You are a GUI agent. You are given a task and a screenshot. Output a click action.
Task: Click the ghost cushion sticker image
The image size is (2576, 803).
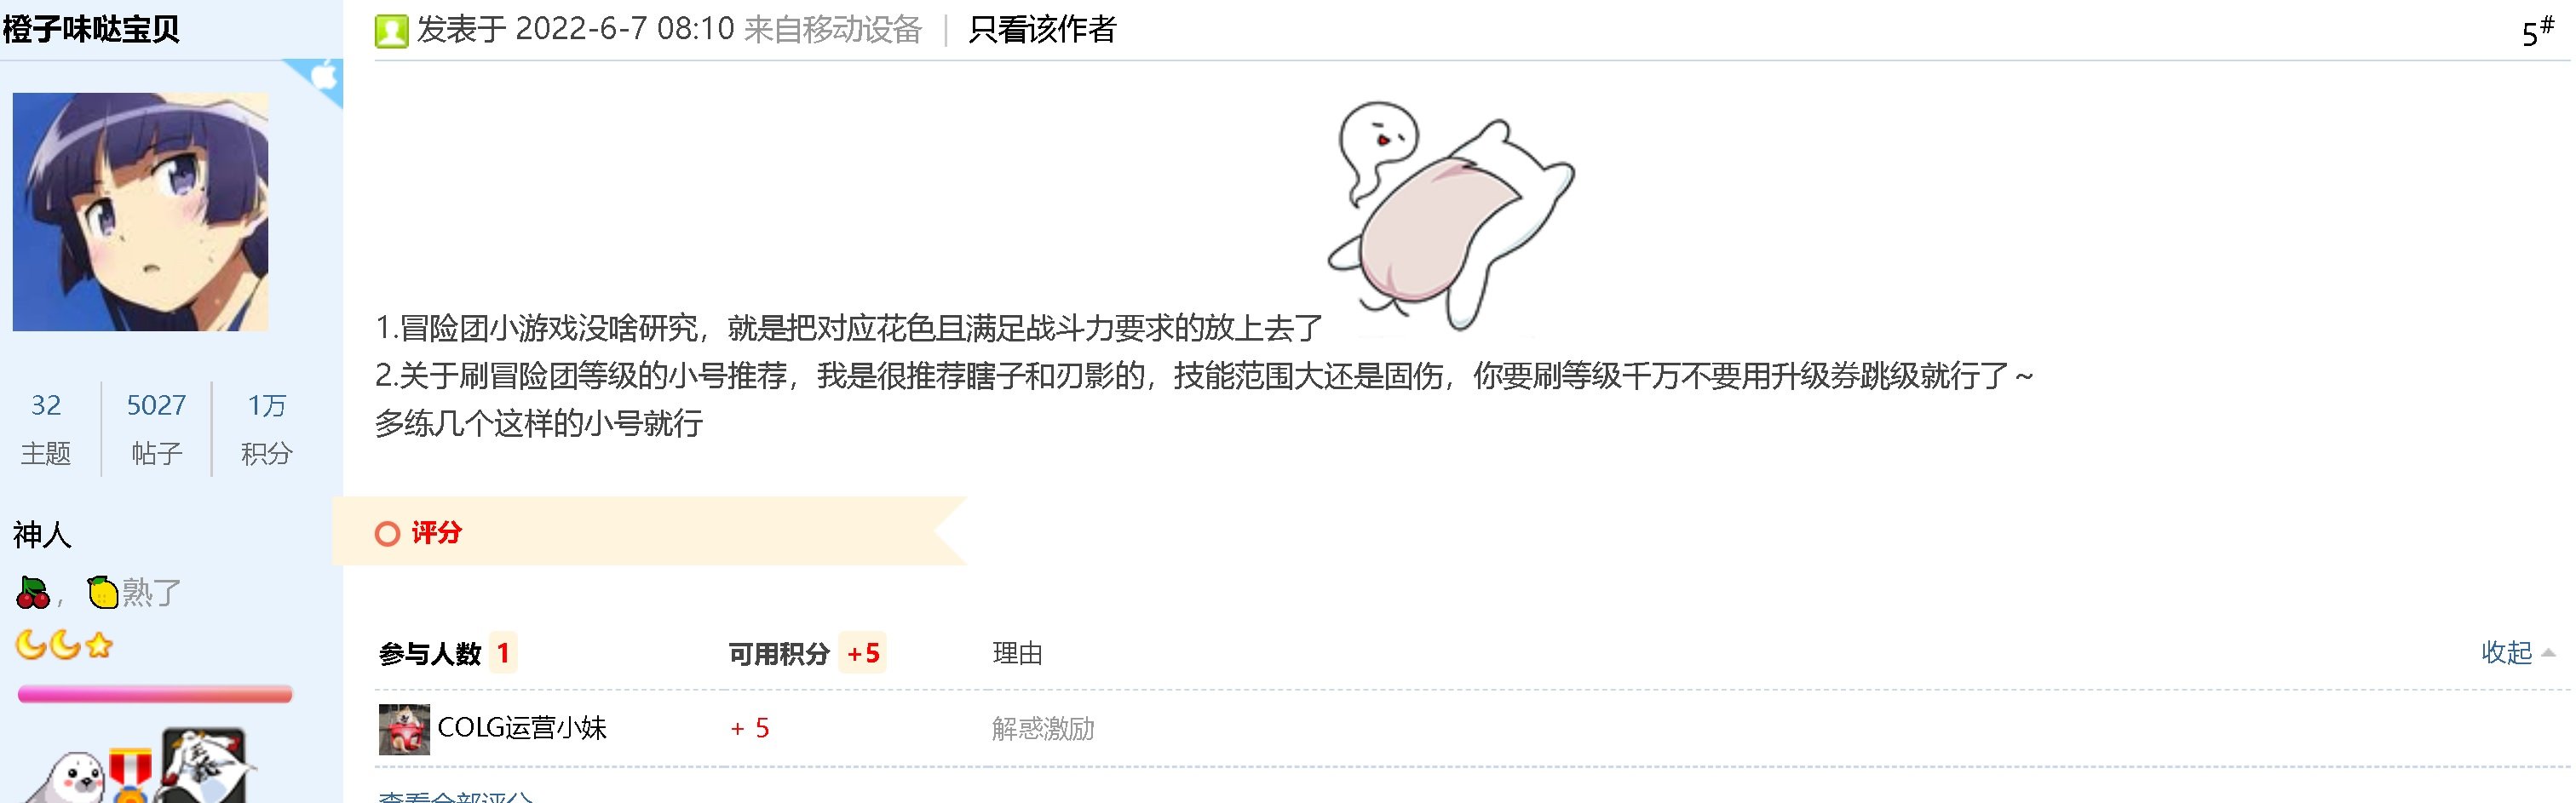coord(1450,215)
